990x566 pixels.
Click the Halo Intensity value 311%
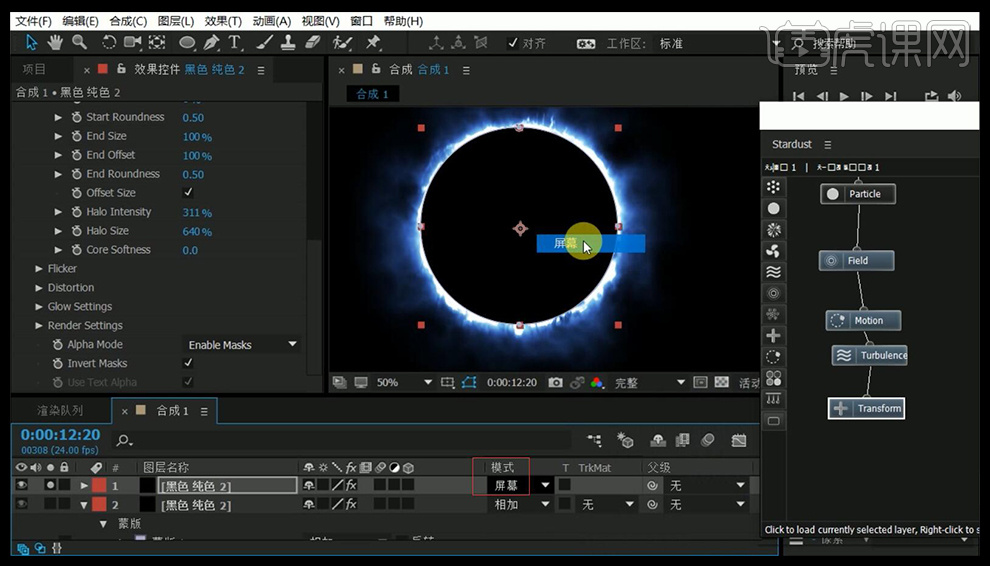(x=197, y=212)
